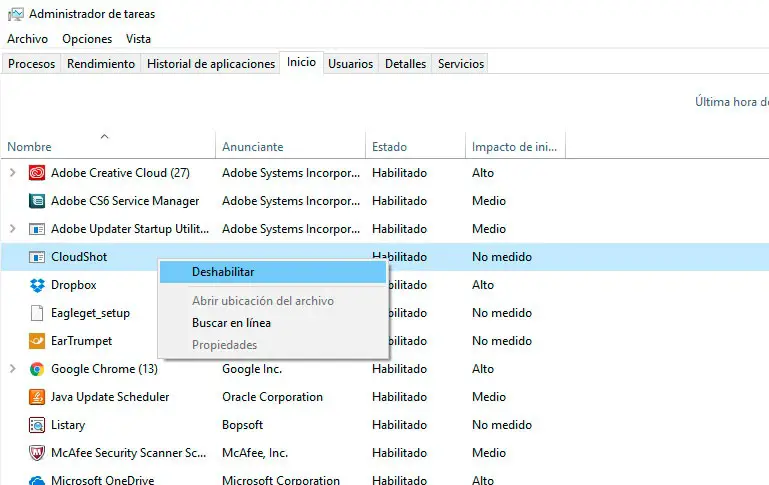Image resolution: width=769 pixels, height=485 pixels.
Task: Select Buscar en línea menu entry
Action: click(x=231, y=323)
